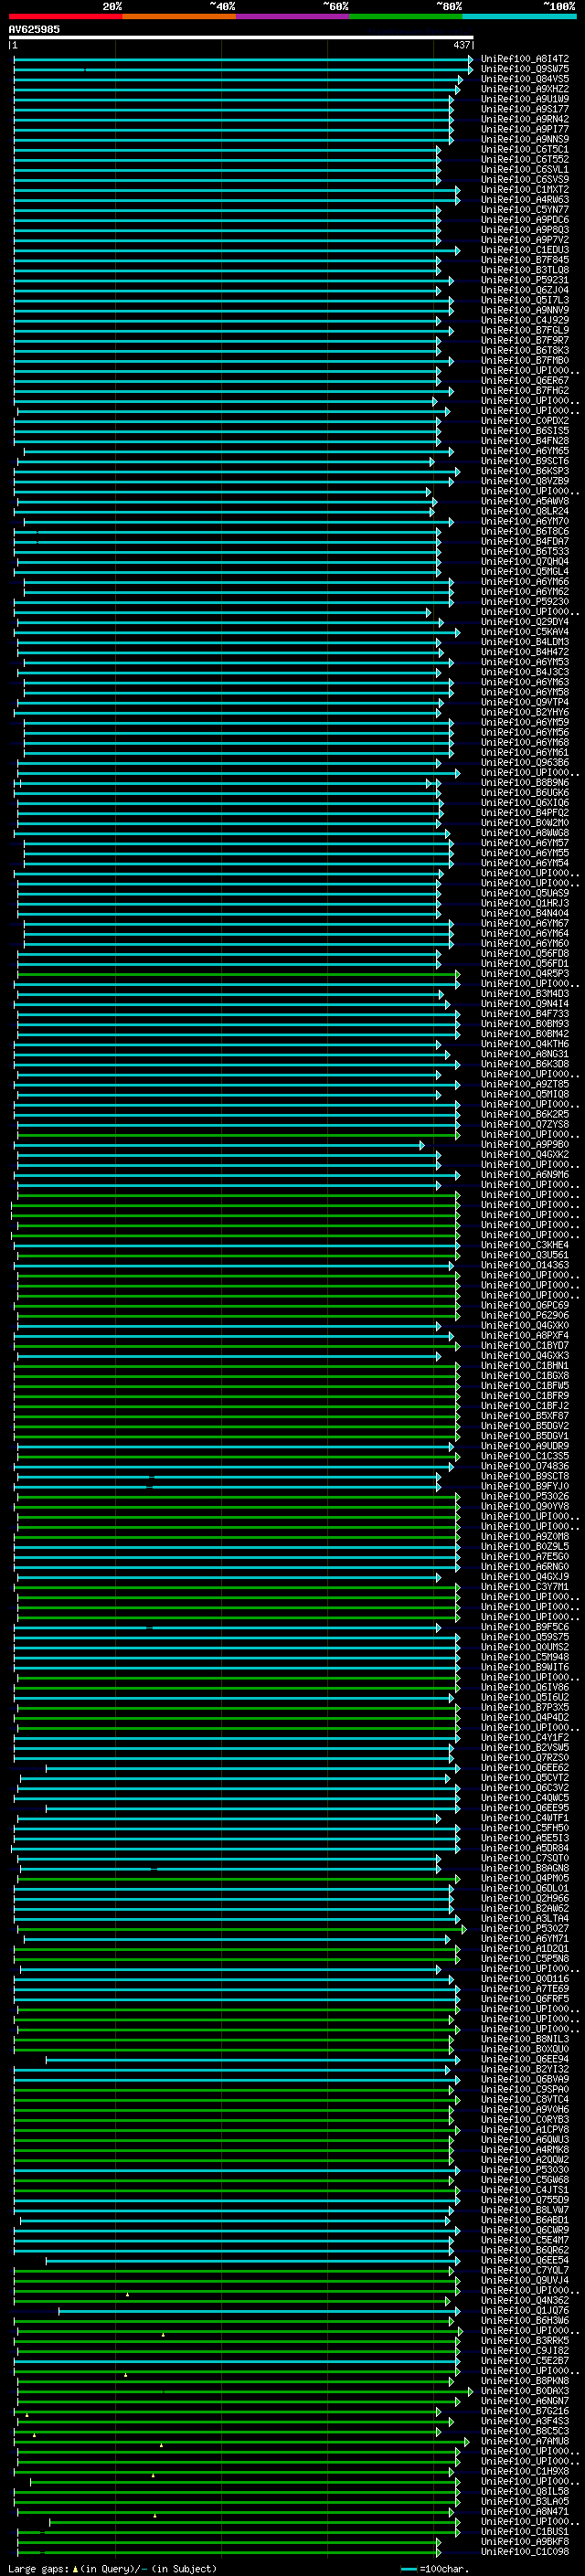Click the red 20% identity legend segment
Screen dimensions: 585x2576
tap(65, 16)
